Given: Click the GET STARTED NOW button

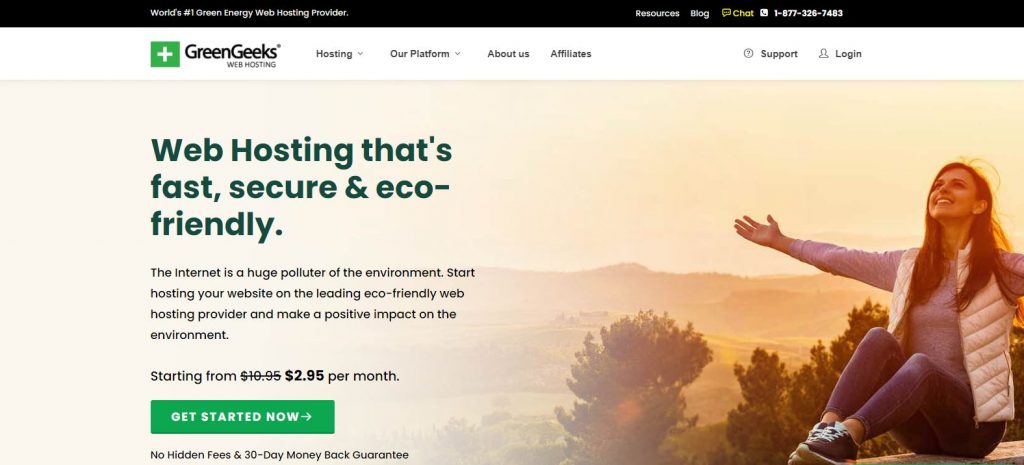Looking at the screenshot, I should click(x=242, y=417).
